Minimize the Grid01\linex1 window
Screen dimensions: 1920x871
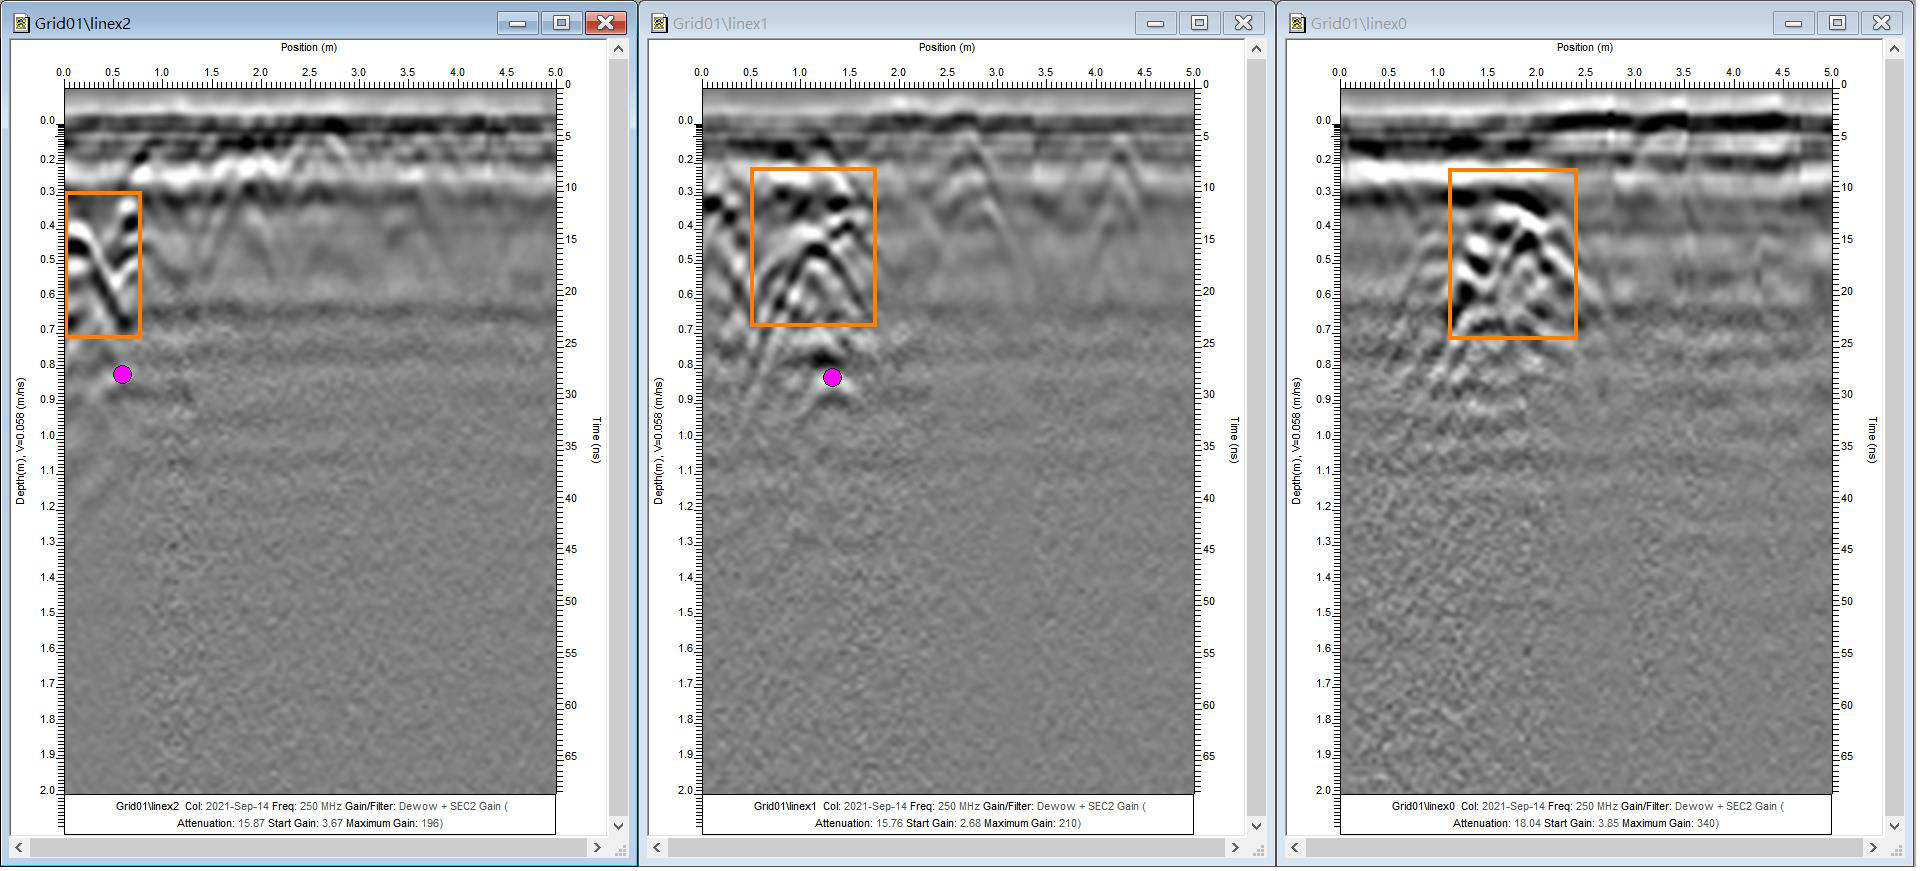coord(1156,23)
